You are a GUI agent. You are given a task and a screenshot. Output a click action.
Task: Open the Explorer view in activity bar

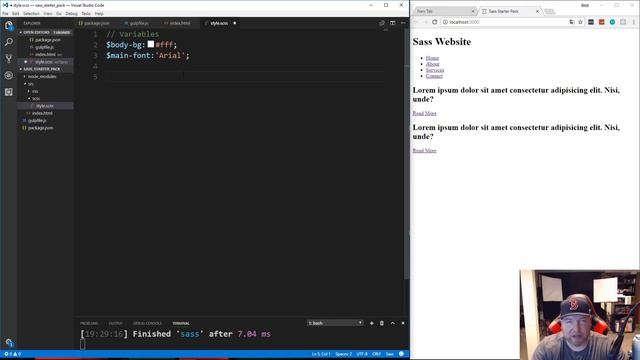tap(9, 26)
